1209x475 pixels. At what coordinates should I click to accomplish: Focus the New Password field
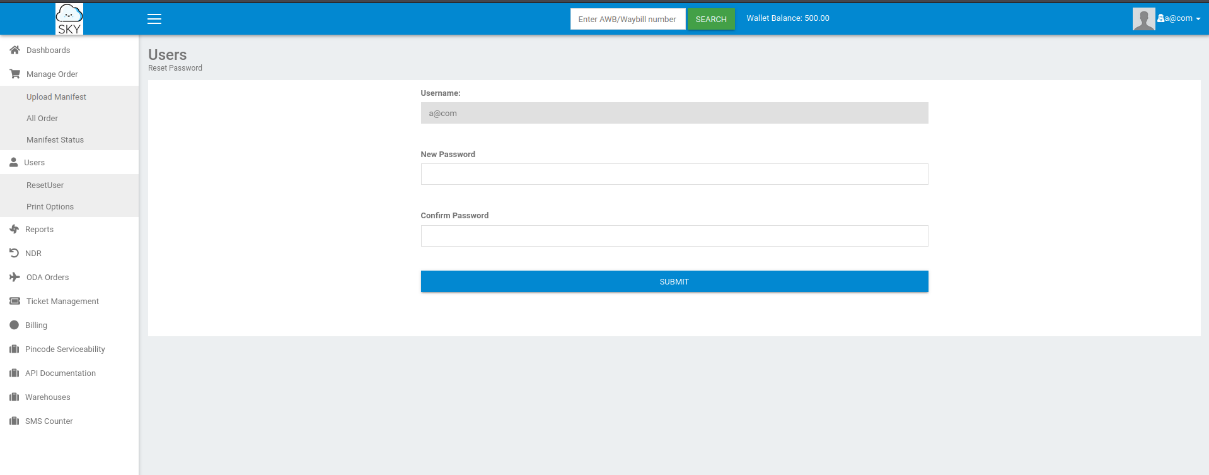click(674, 175)
